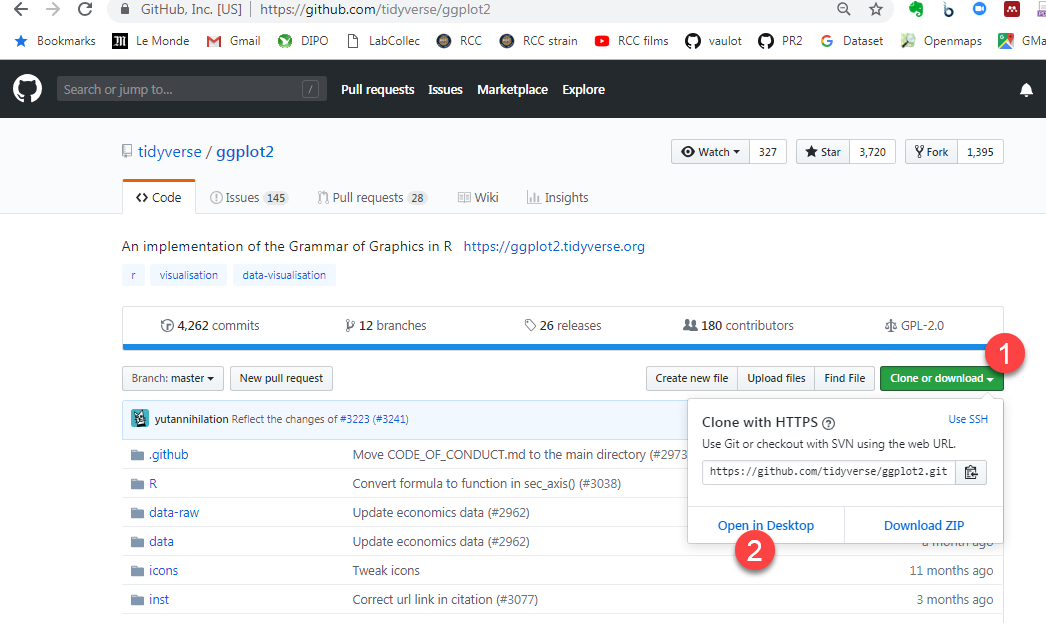Open the LabCollec bookmark
Screen dimensions: 1046x623
384,41
